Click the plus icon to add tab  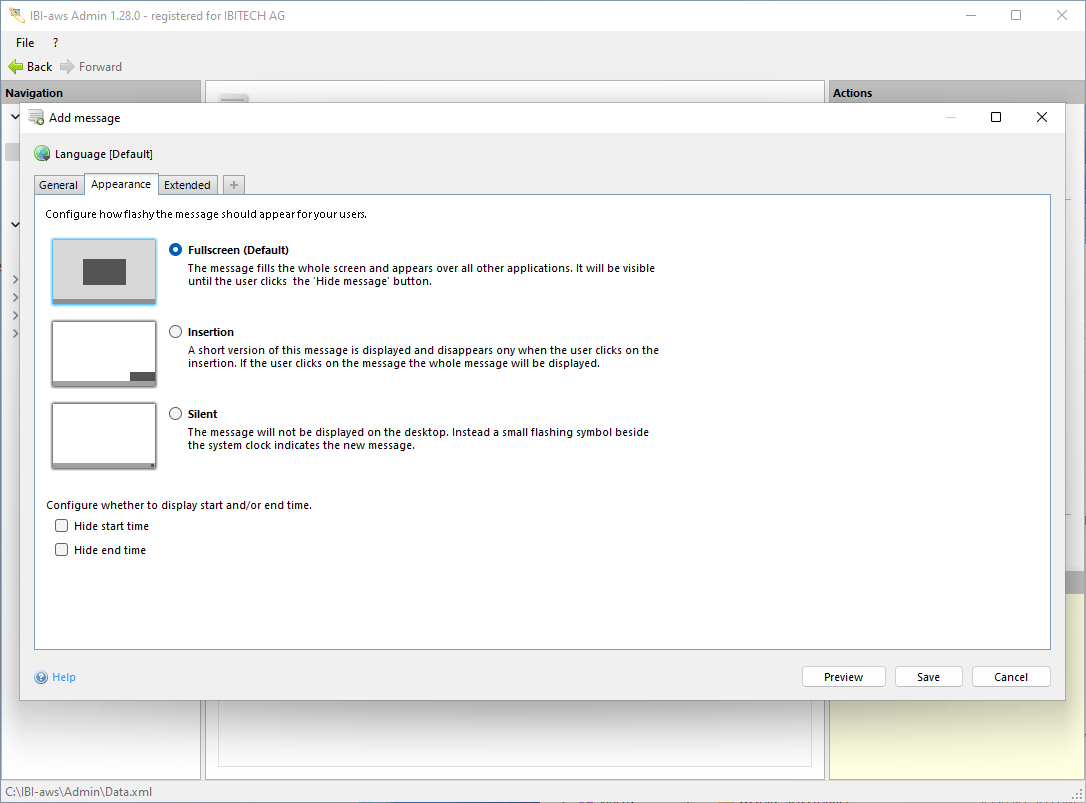233,185
